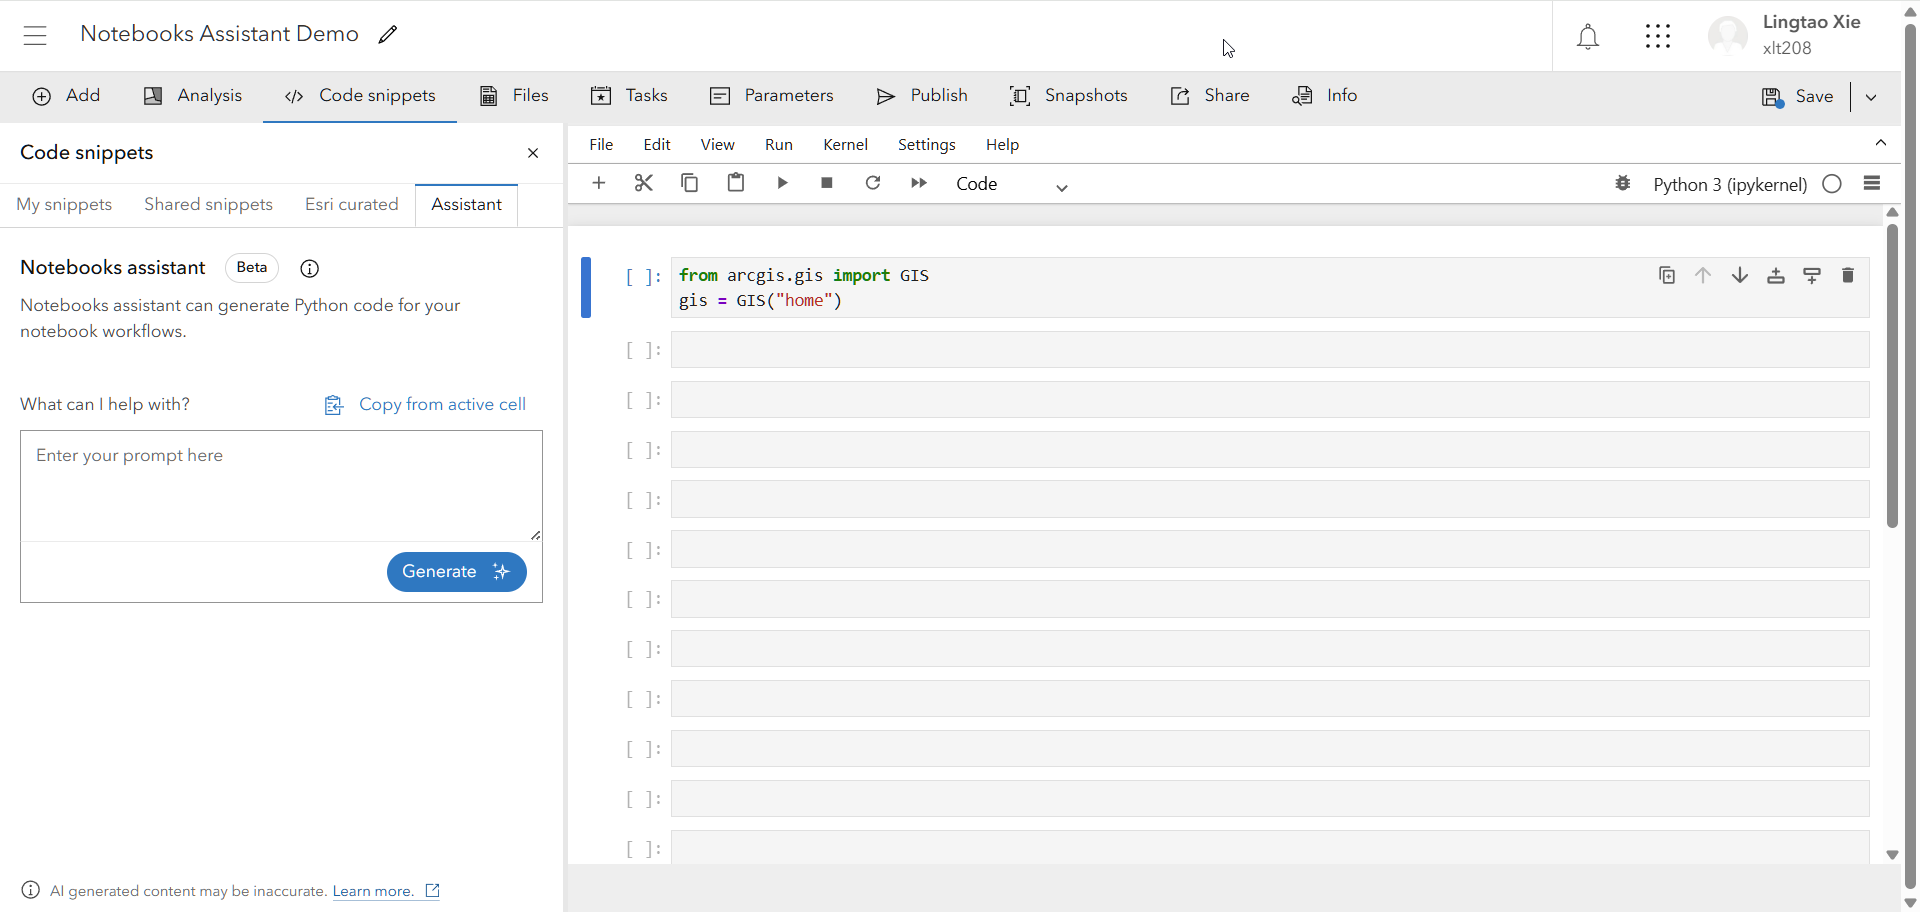Stop kernel execution with the square icon
This screenshot has height=912, width=1920.
tap(827, 183)
